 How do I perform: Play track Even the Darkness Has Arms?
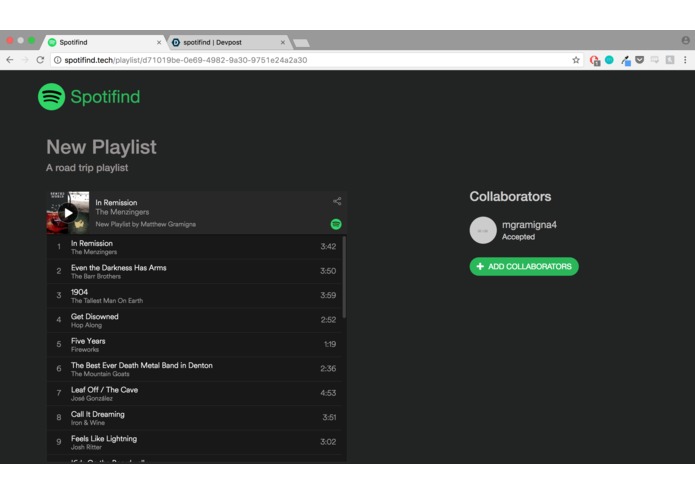[x=194, y=271]
